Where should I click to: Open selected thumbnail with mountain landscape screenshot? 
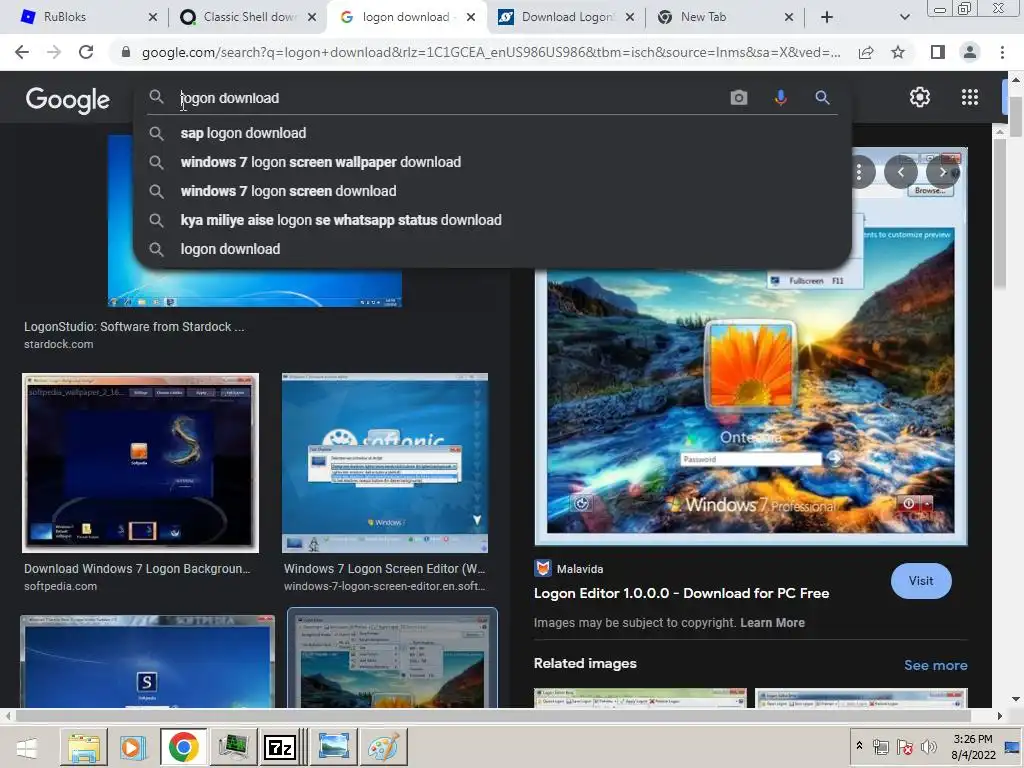[x=392, y=658]
